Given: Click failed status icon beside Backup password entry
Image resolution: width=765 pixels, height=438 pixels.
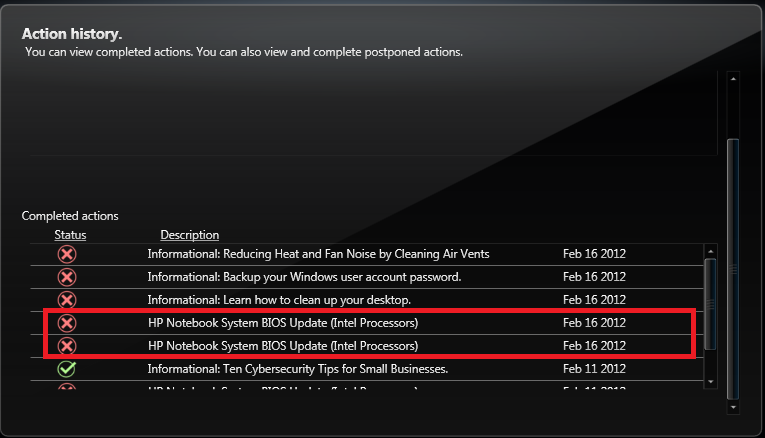Looking at the screenshot, I should click(67, 277).
